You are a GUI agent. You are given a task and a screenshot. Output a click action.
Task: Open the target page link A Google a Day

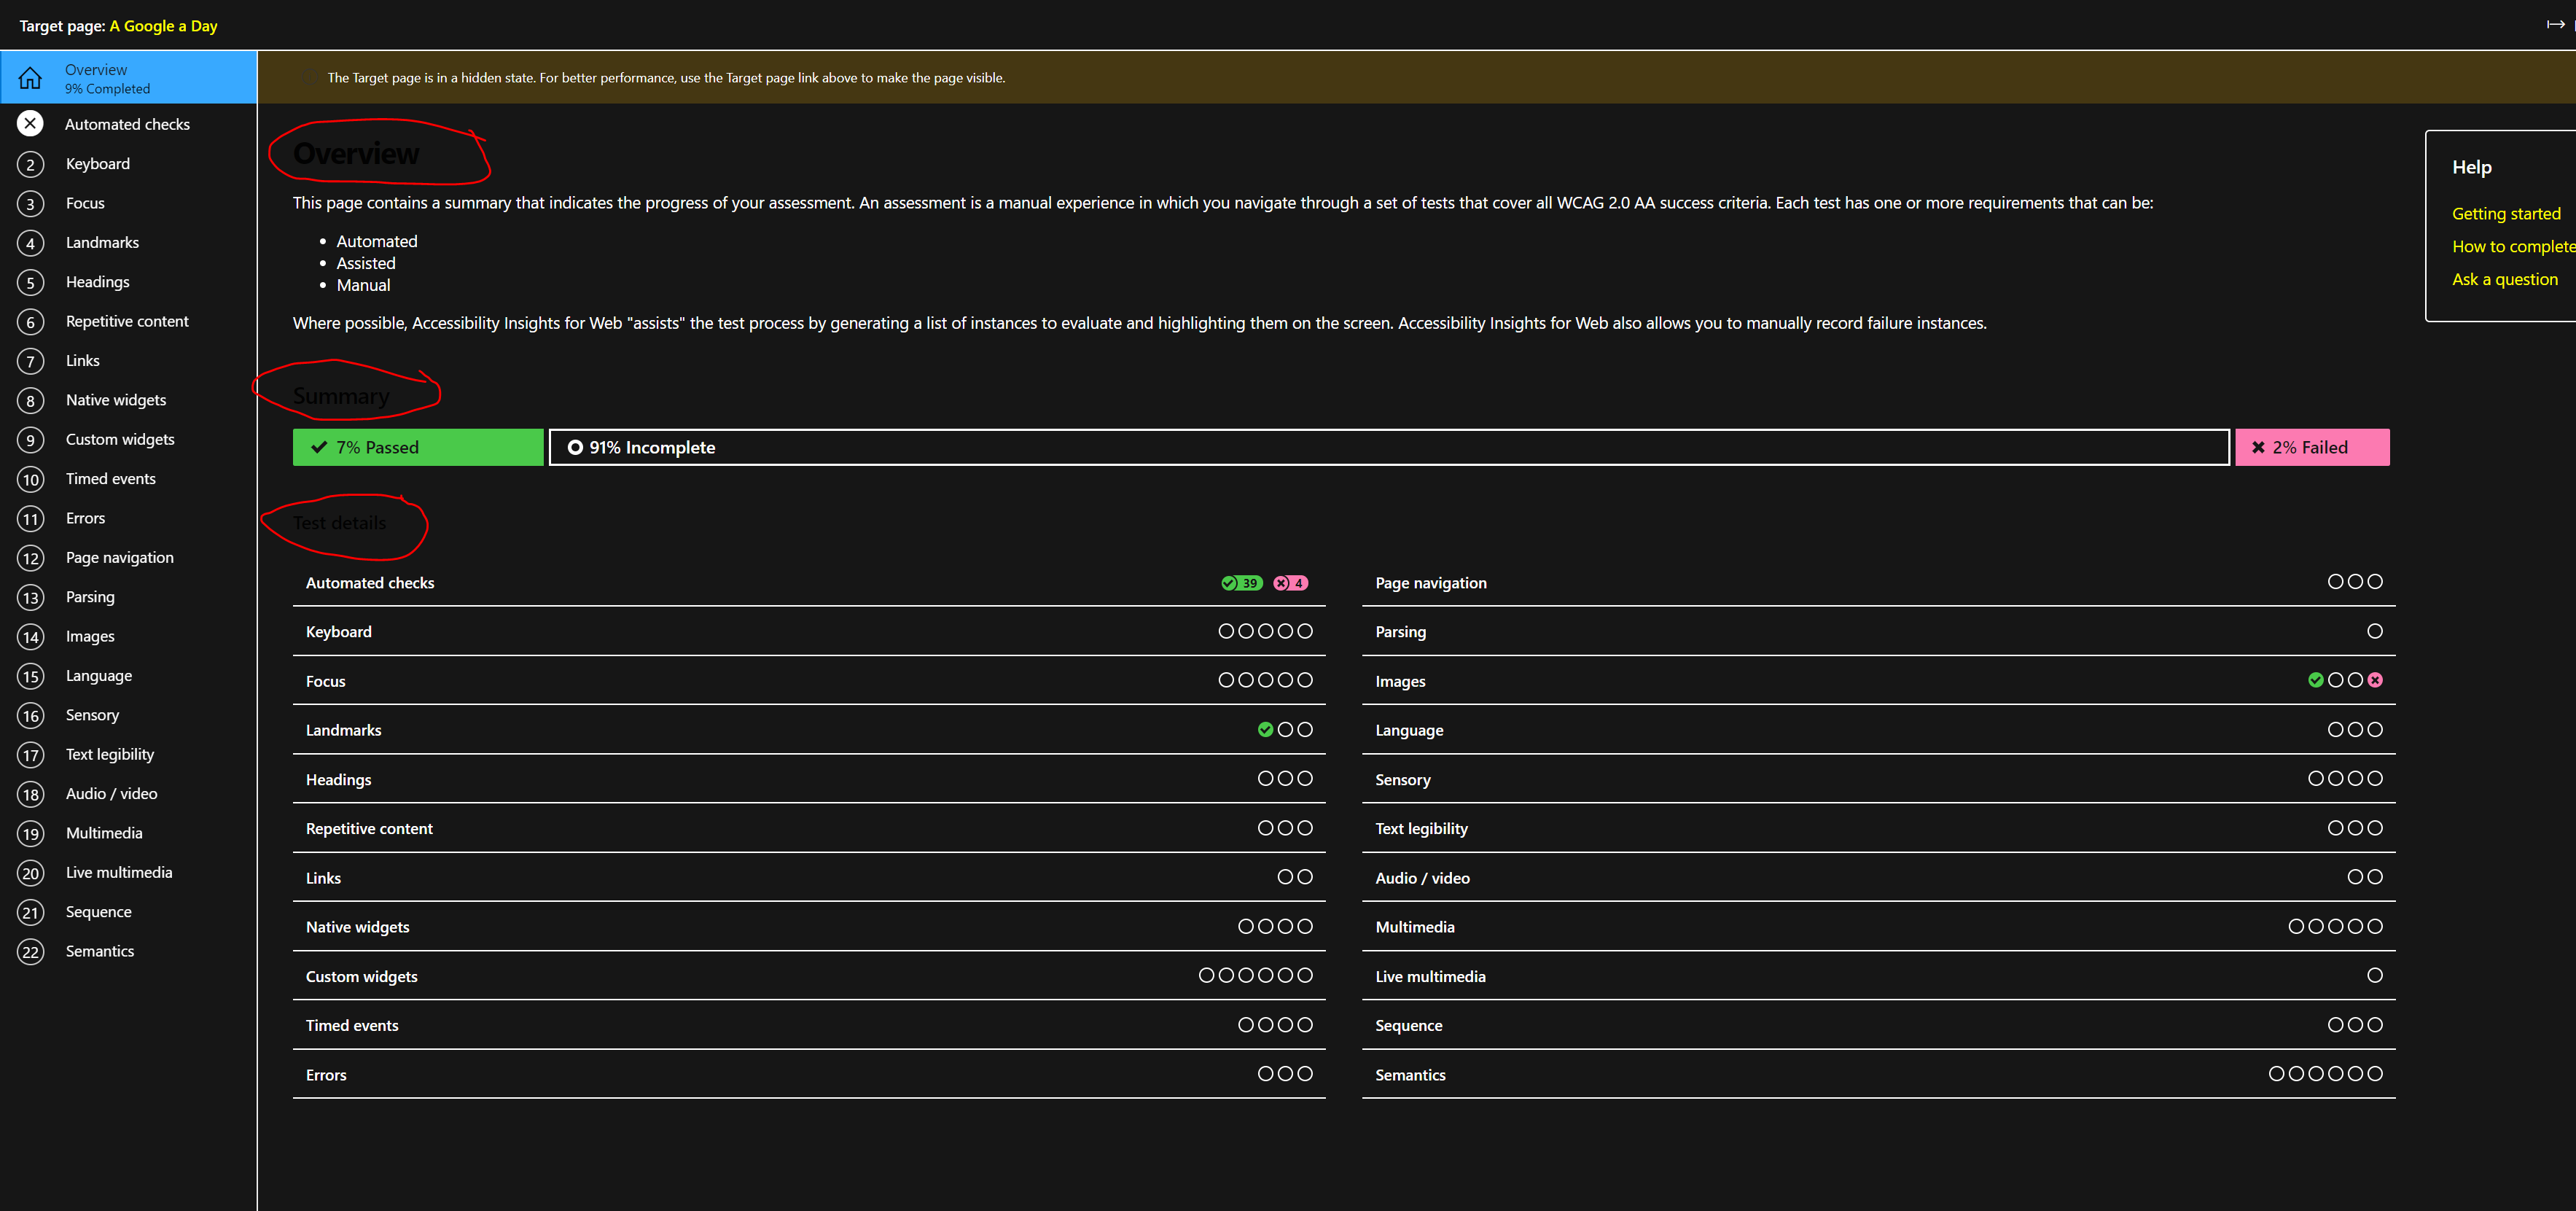[x=163, y=26]
